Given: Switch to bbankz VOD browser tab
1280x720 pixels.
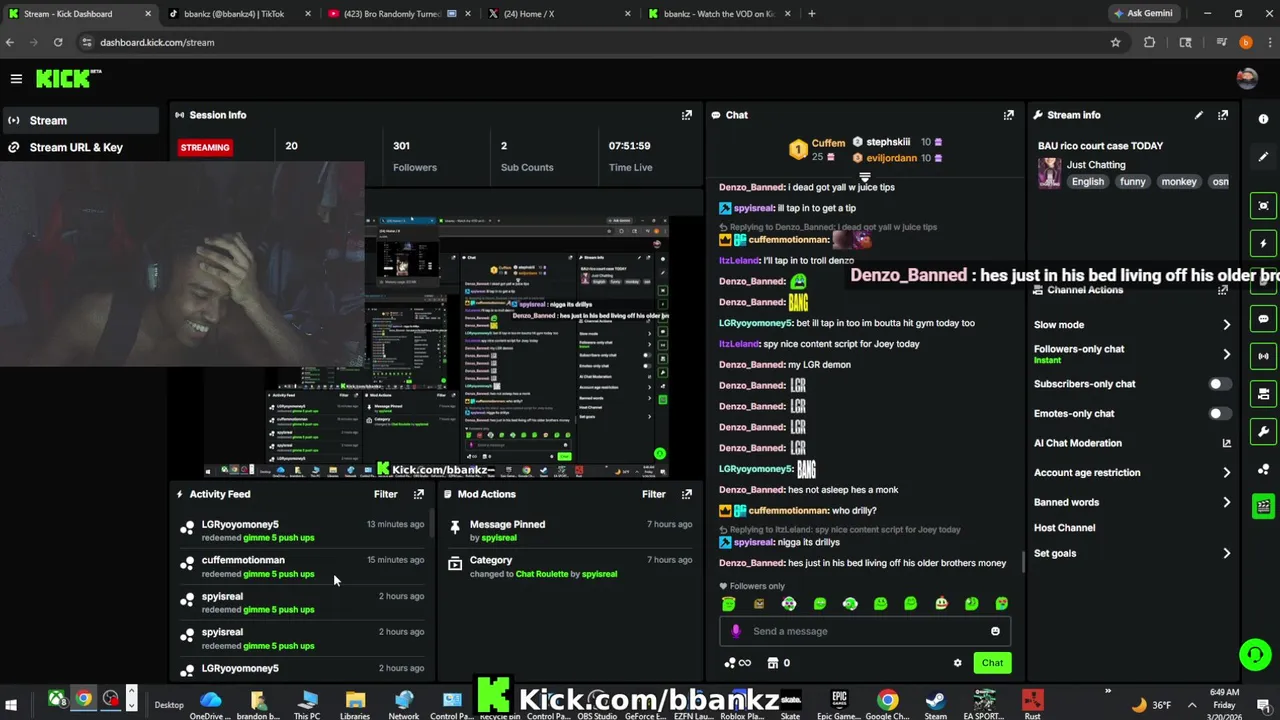Looking at the screenshot, I should (718, 14).
